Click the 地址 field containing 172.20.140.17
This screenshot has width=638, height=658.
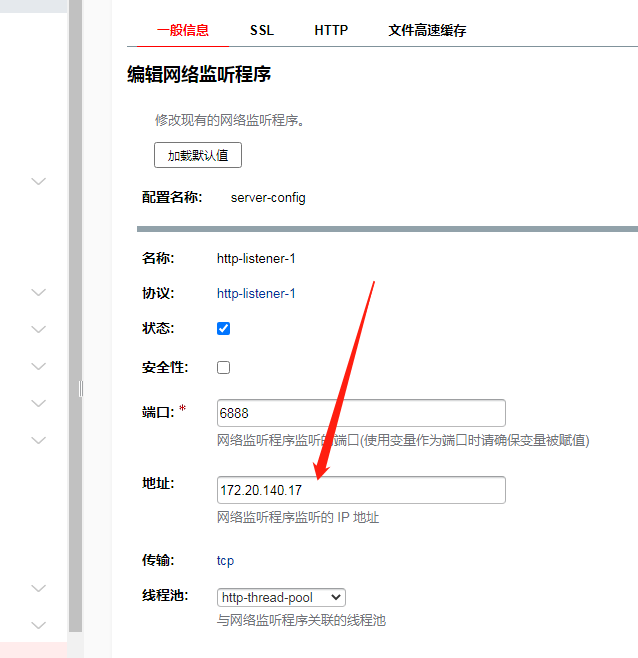(360, 490)
